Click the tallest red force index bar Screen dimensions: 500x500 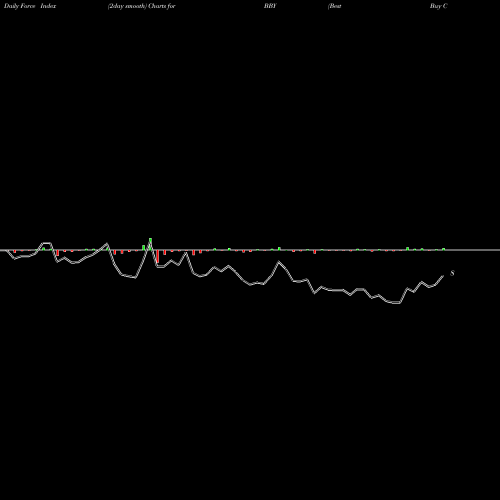point(158,256)
